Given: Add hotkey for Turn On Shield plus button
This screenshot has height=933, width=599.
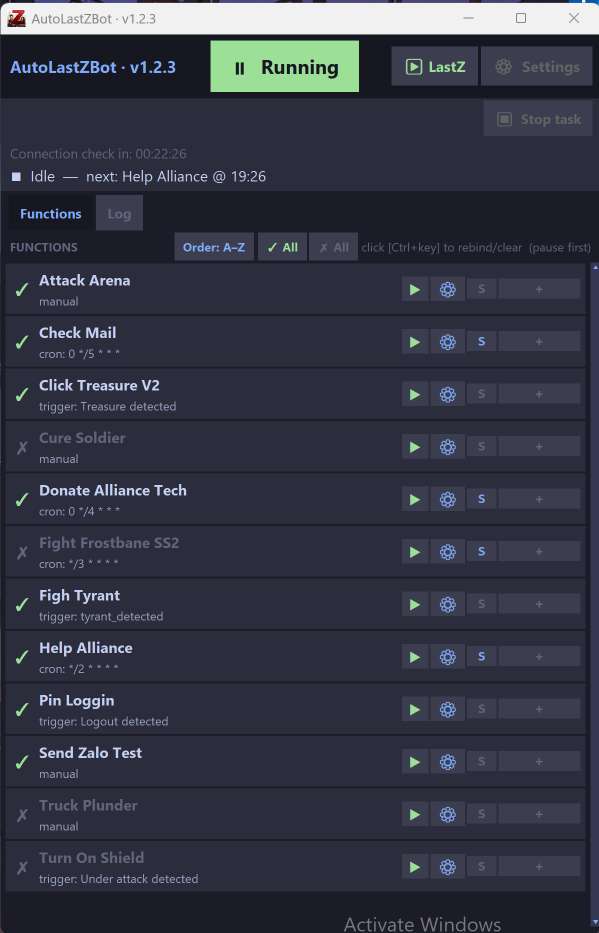Looking at the screenshot, I should click(x=539, y=866).
